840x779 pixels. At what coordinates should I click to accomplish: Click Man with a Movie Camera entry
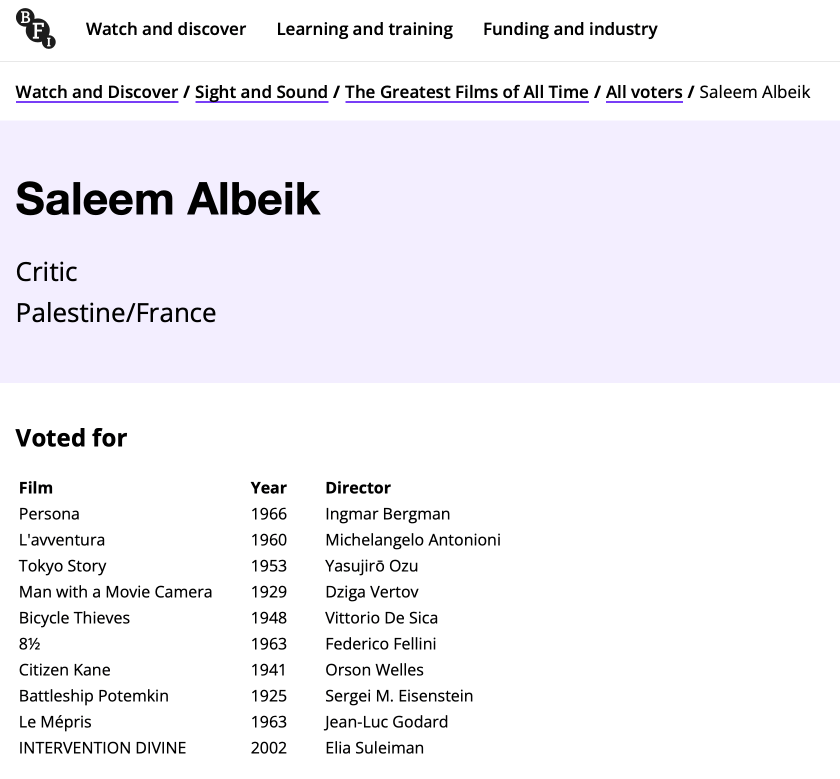coord(116,592)
